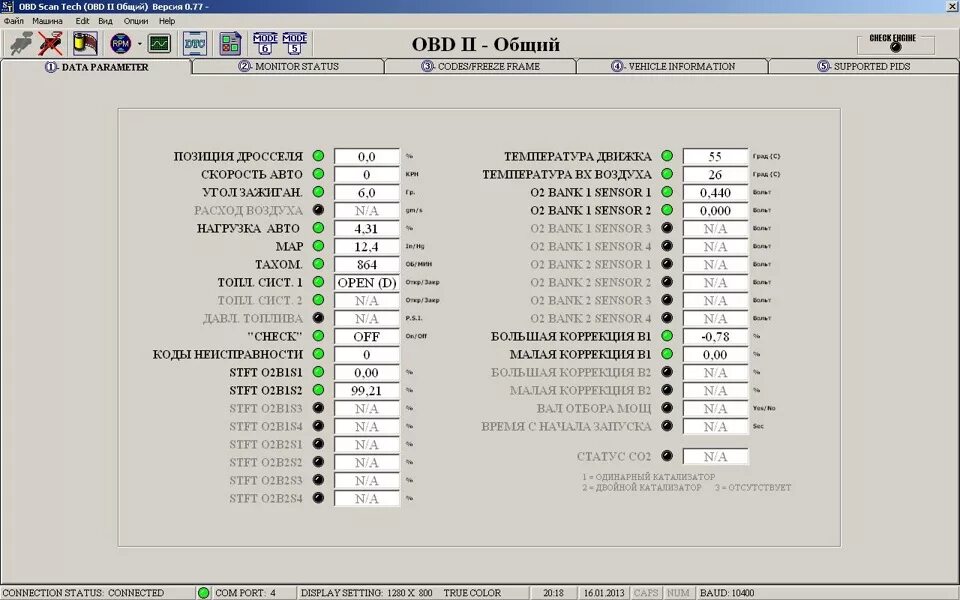
Task: Click the MAP value field 12,4
Action: [367, 247]
